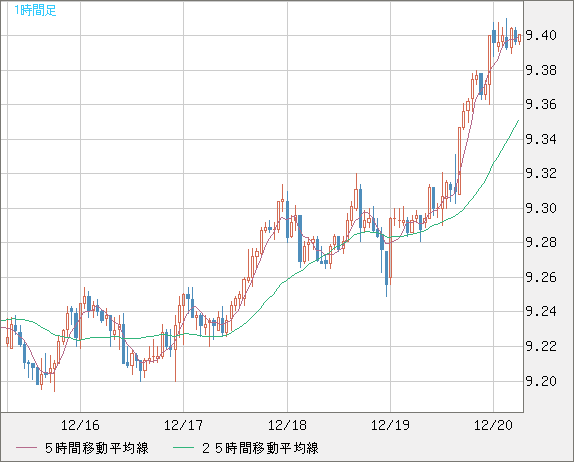Click the 9.24 price axis label

click(x=541, y=312)
